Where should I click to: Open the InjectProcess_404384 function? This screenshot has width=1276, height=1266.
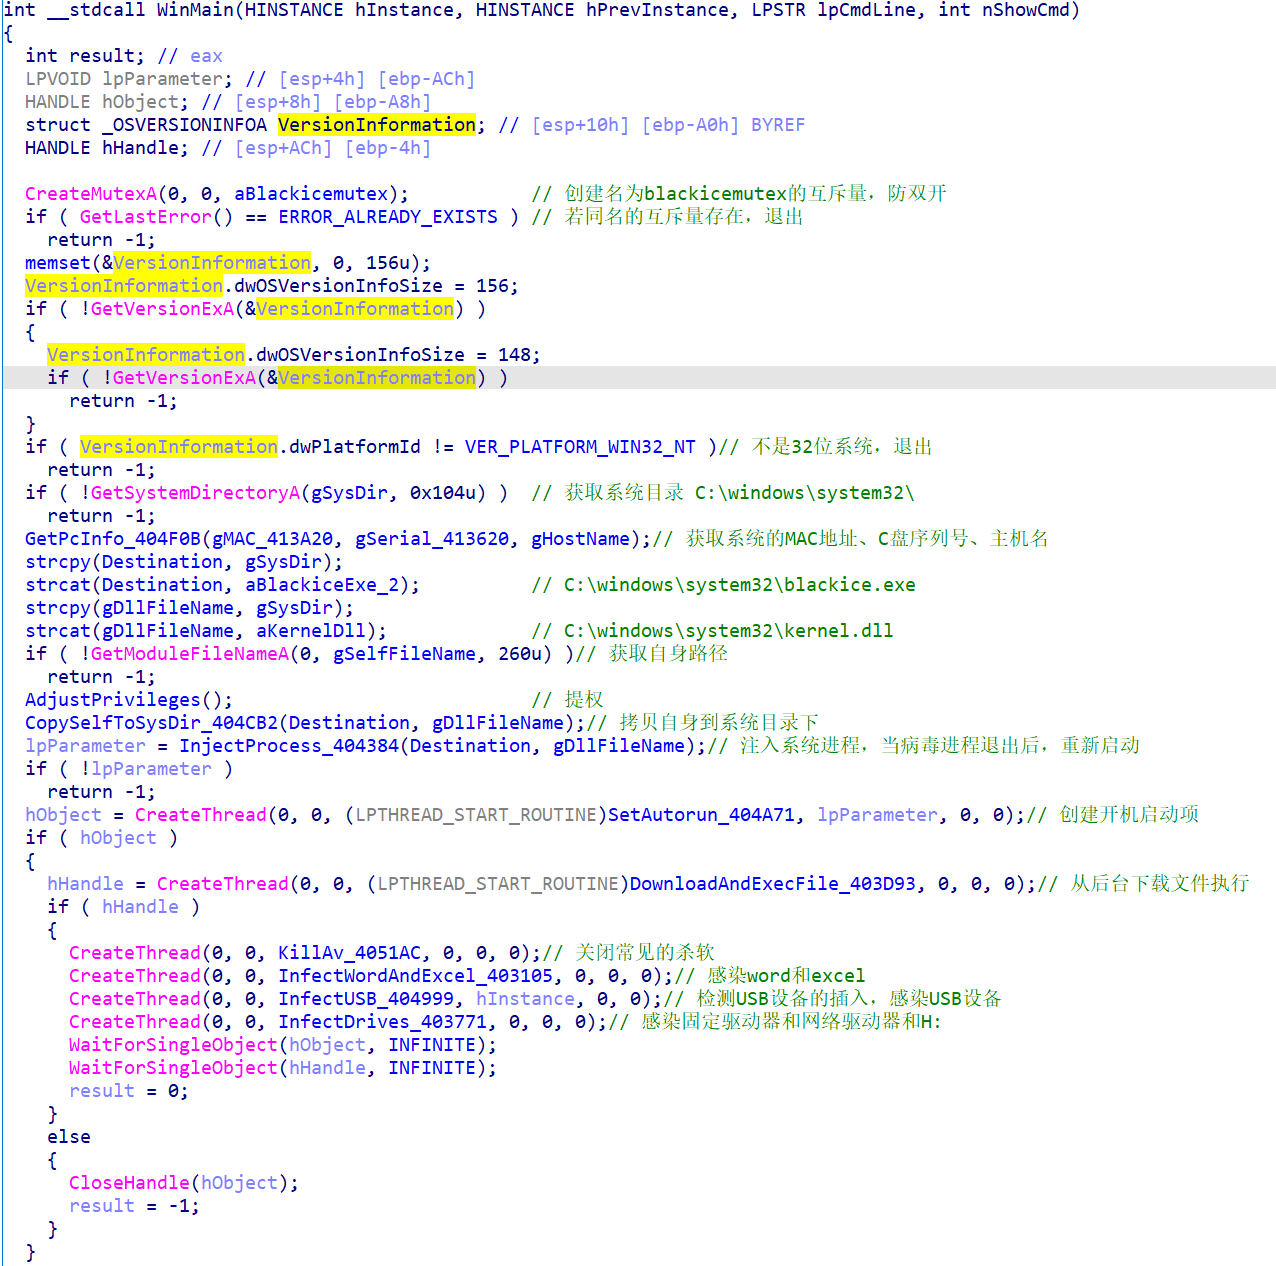[x=289, y=746]
